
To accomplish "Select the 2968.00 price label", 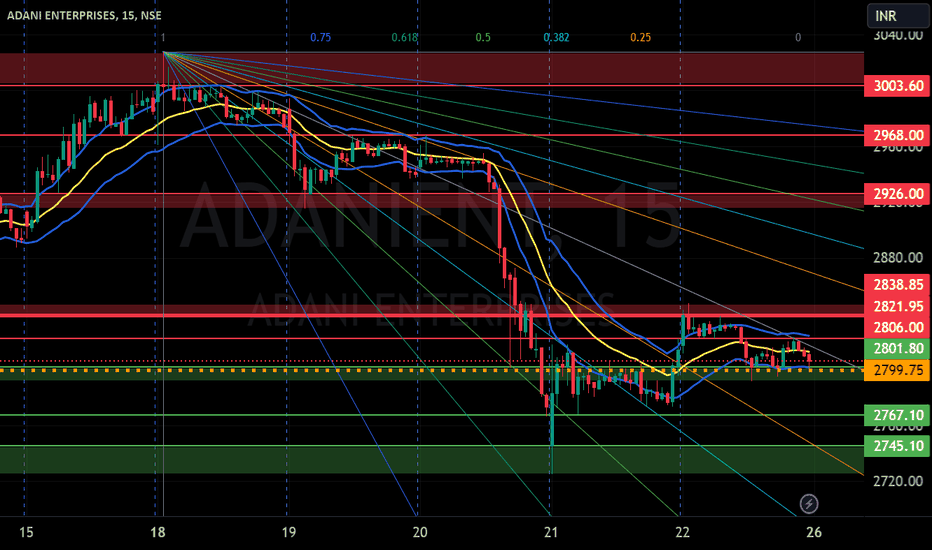I will pyautogui.click(x=898, y=135).
